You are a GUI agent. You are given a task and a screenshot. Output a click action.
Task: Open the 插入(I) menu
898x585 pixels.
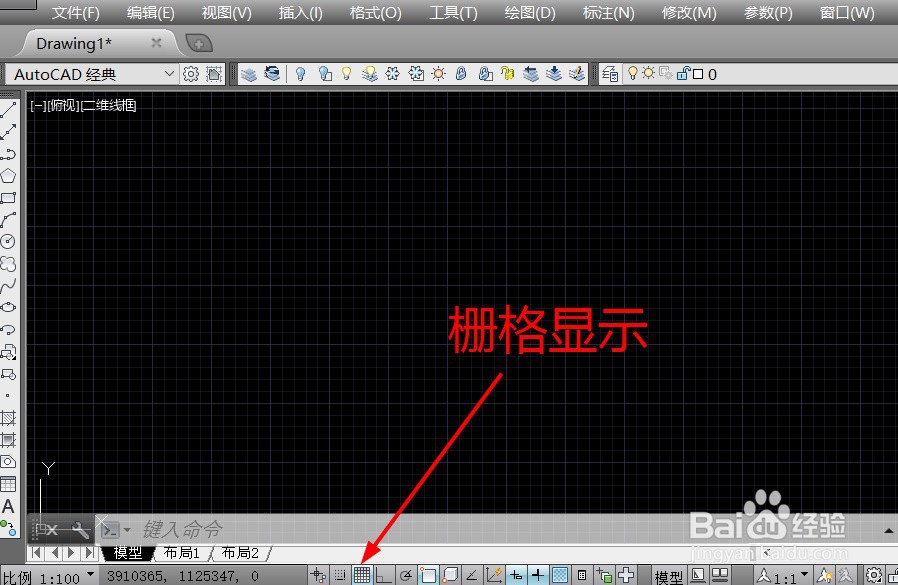[301, 13]
